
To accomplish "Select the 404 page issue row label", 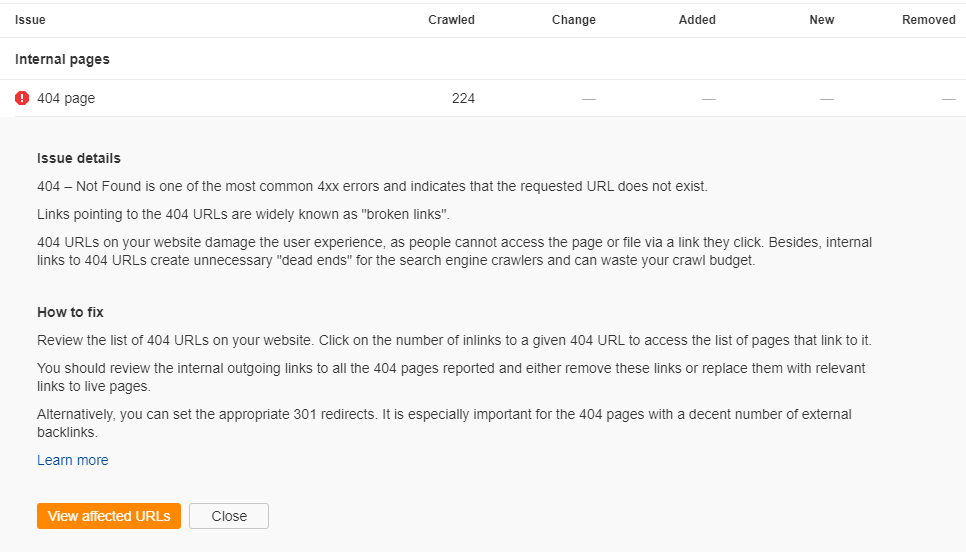I will 66,98.
